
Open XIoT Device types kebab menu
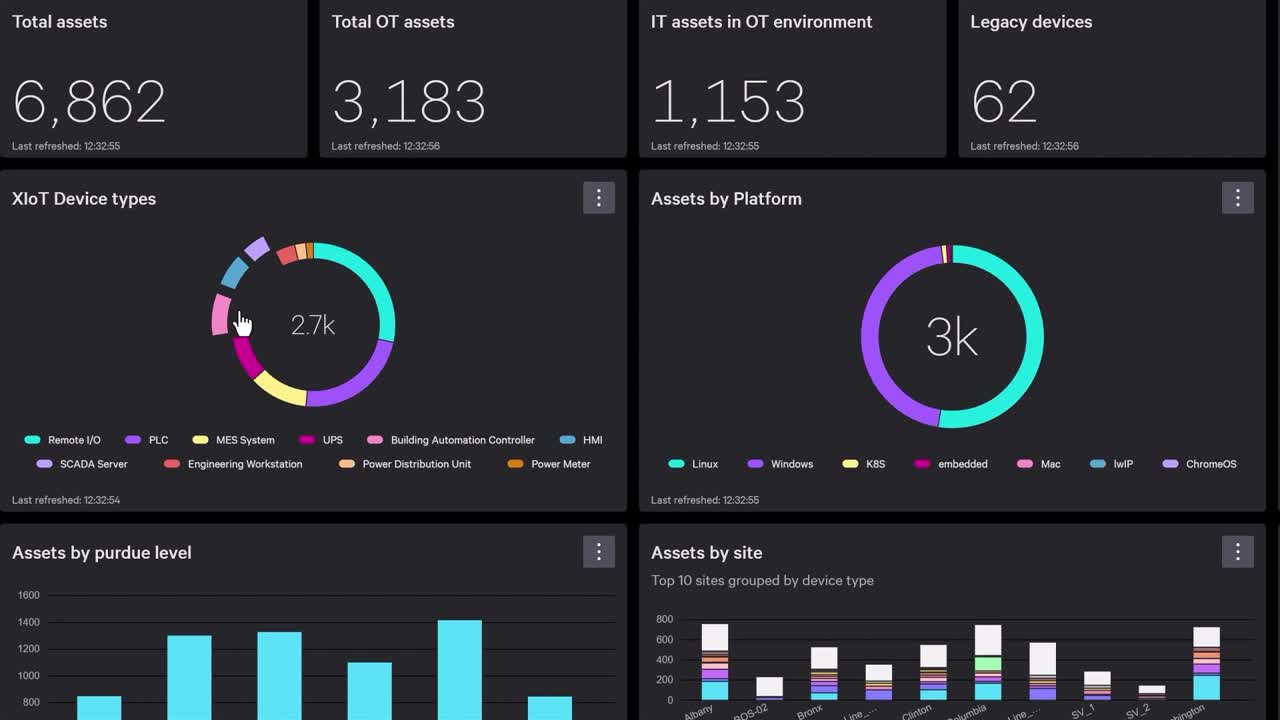coord(598,198)
